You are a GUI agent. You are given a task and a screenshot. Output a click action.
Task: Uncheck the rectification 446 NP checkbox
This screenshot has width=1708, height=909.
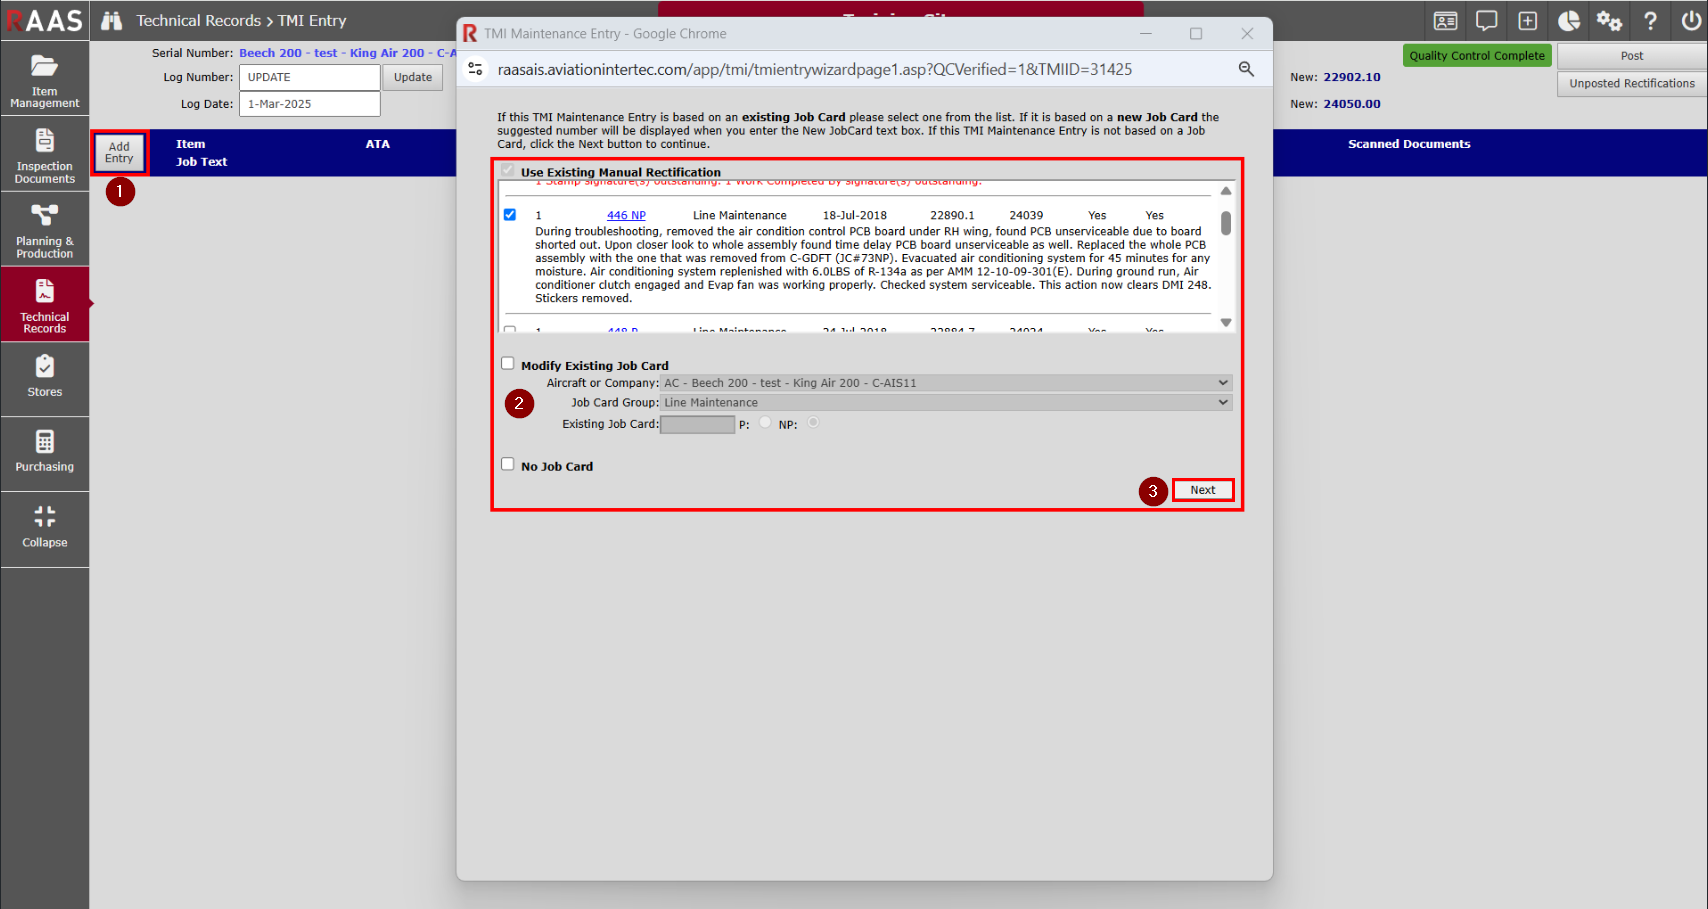coord(510,215)
